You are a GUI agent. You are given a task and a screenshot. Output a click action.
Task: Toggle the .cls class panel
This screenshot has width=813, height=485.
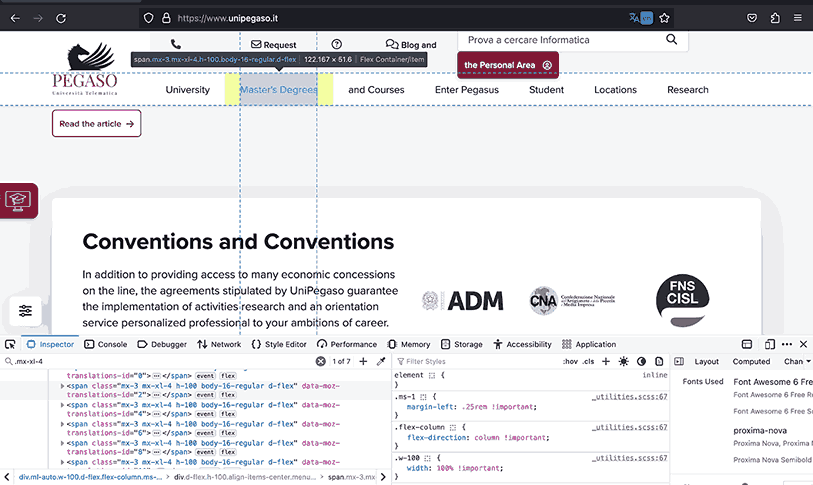click(x=588, y=361)
